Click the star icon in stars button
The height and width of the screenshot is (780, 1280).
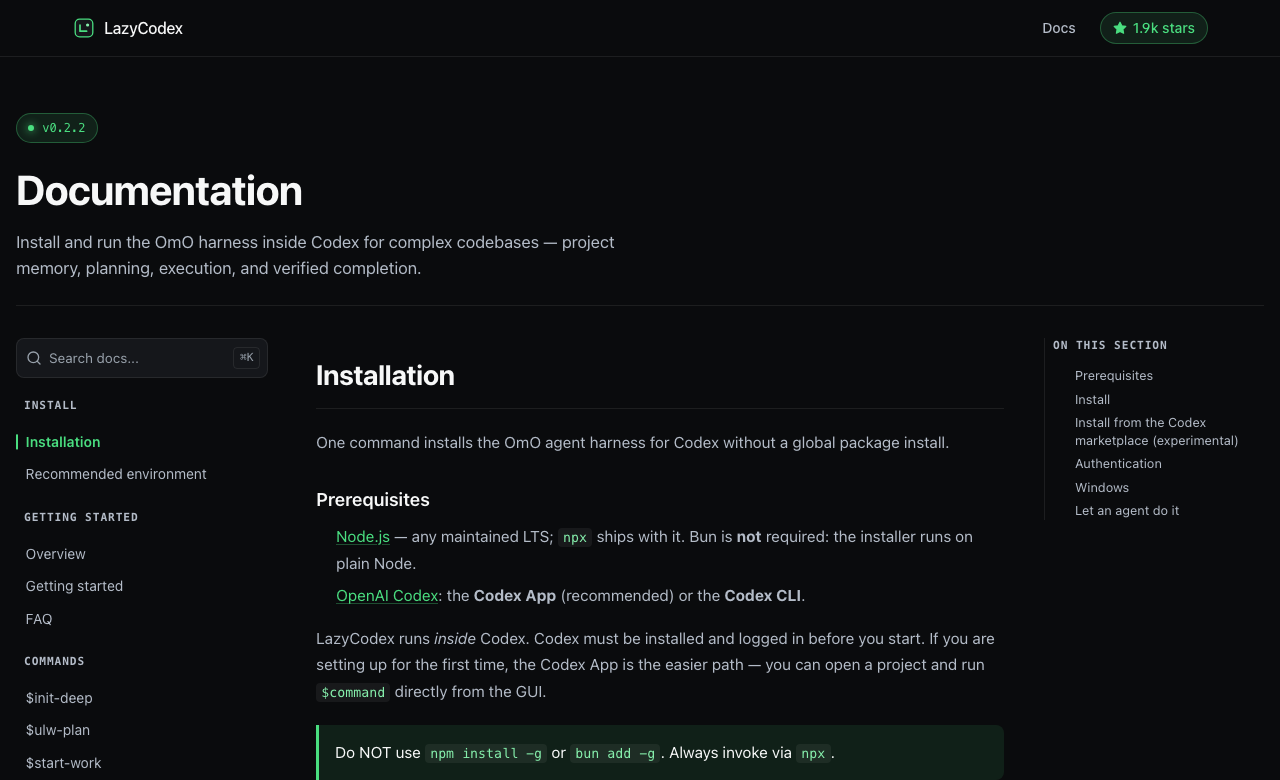point(1120,28)
